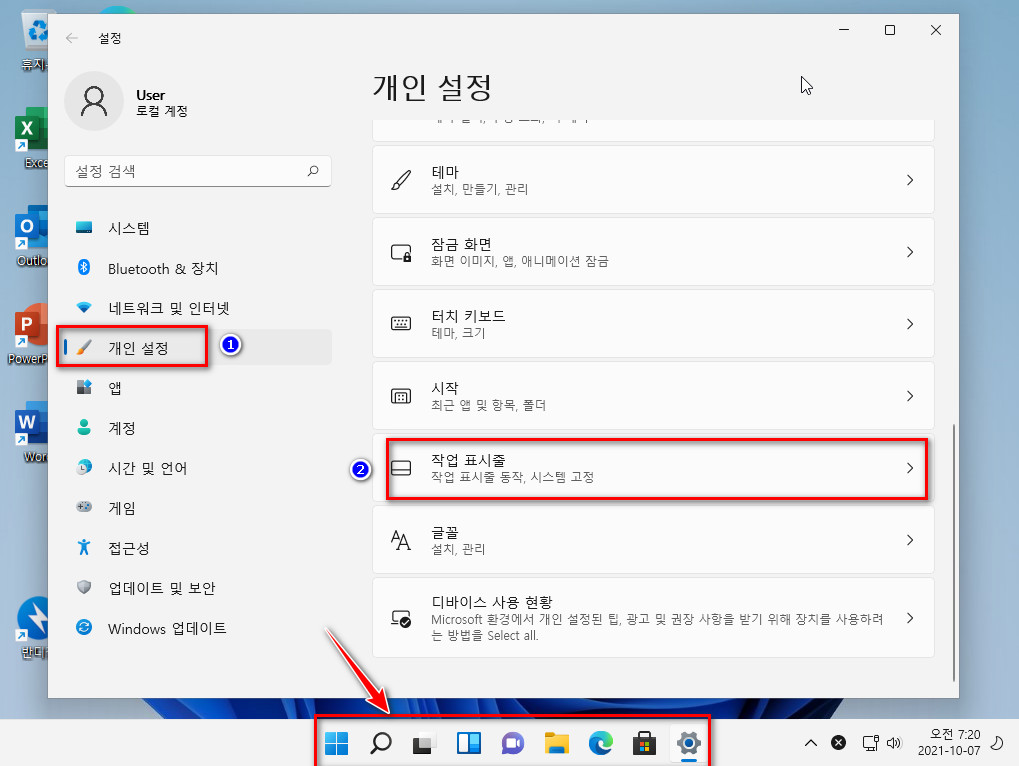Show hidden tray icons chevron
This screenshot has width=1019, height=766.
(x=811, y=743)
